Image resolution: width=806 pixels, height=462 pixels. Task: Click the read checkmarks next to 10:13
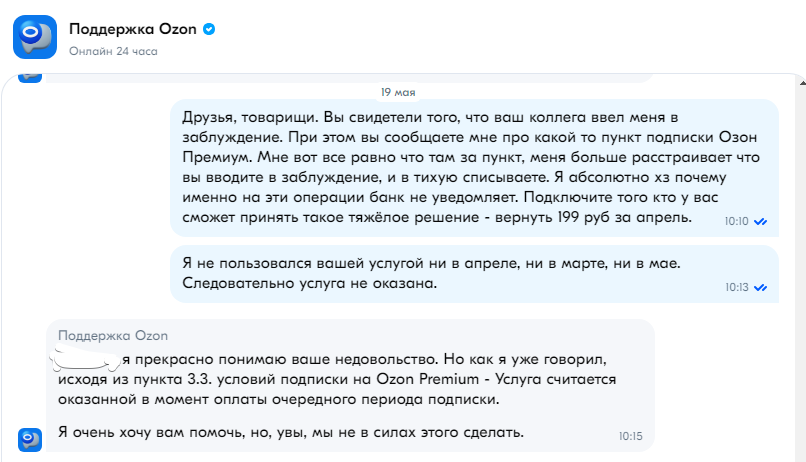coord(760,287)
